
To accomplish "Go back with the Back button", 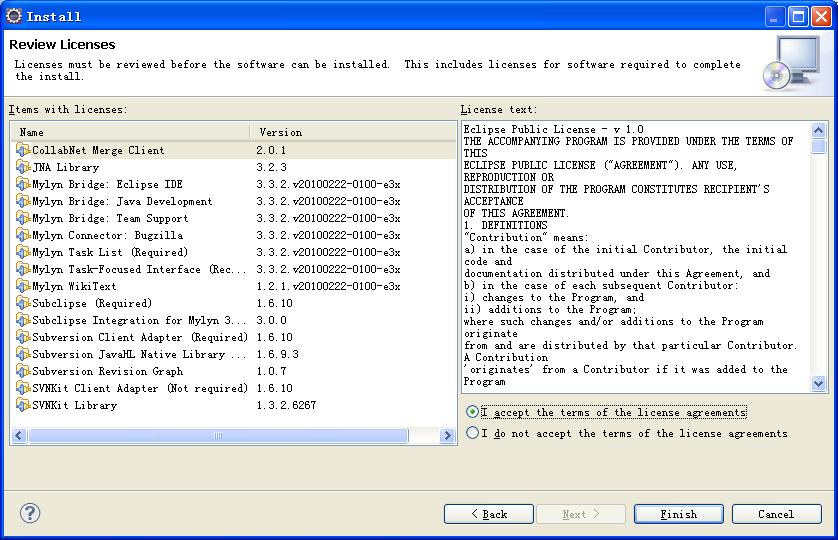I will tap(488, 514).
